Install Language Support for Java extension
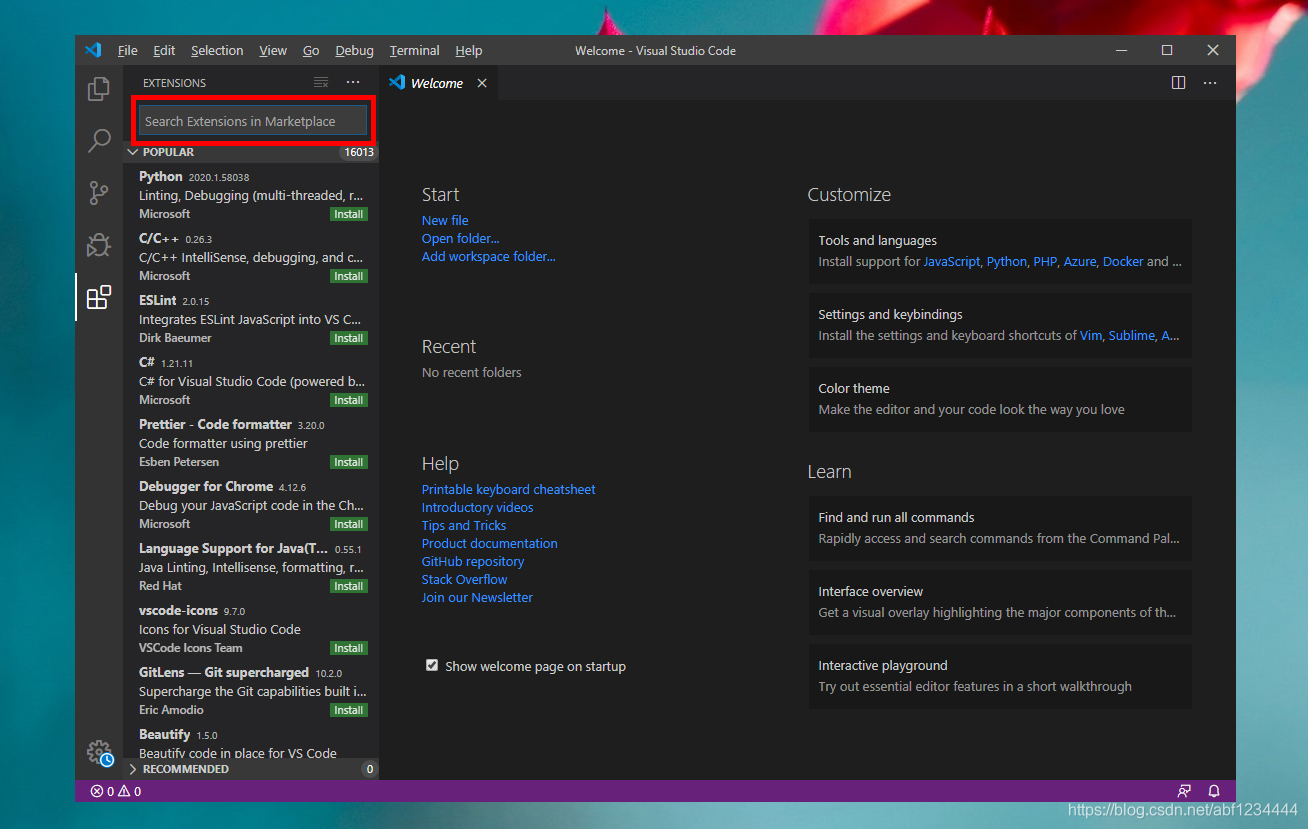This screenshot has height=829, width=1308. click(349, 586)
